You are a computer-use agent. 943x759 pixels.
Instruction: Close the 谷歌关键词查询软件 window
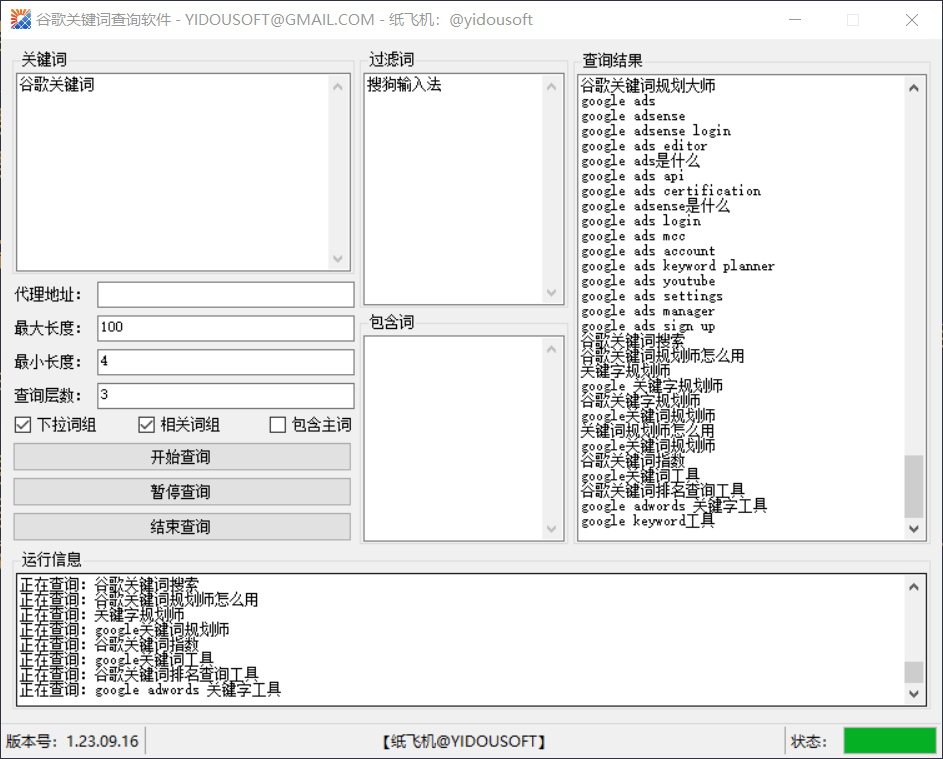(x=912, y=20)
